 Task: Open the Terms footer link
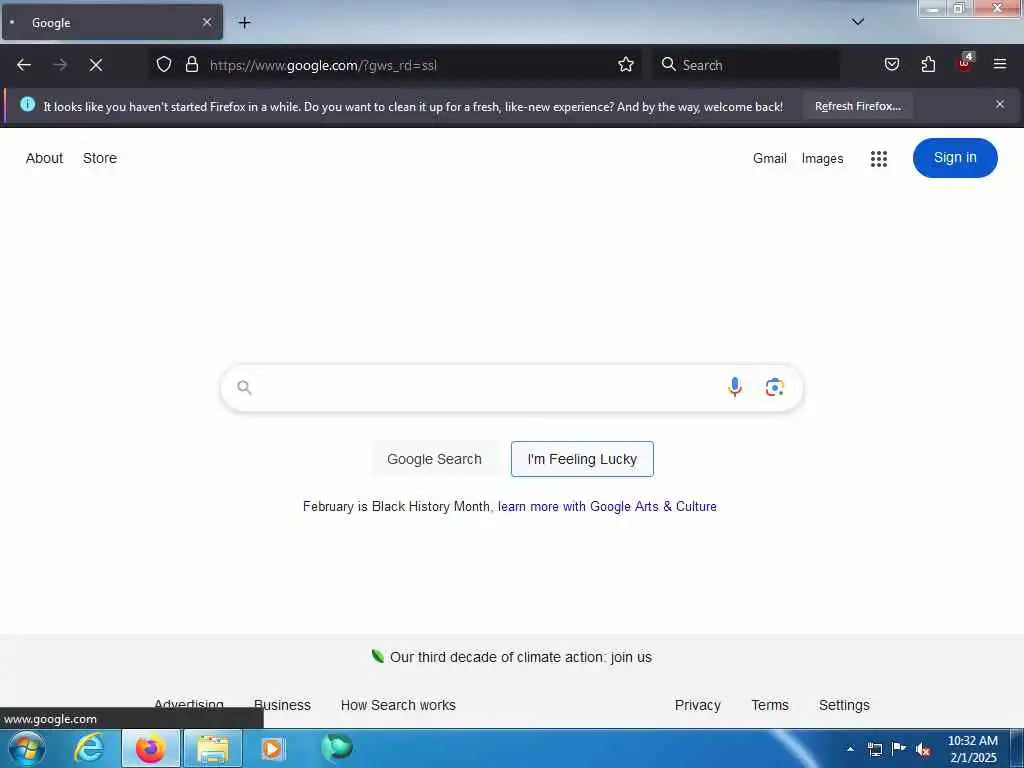tap(770, 705)
